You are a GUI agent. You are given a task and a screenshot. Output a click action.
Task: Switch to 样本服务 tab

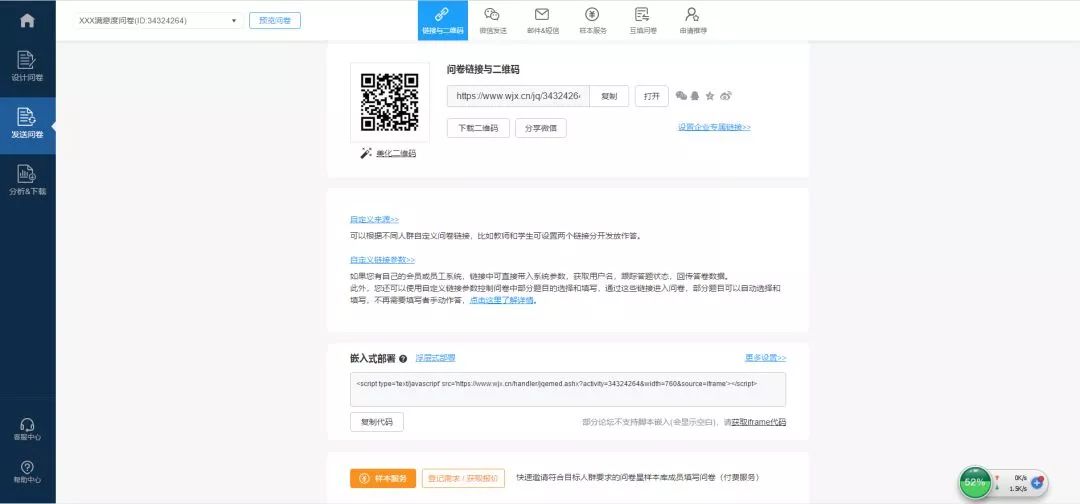coord(592,21)
